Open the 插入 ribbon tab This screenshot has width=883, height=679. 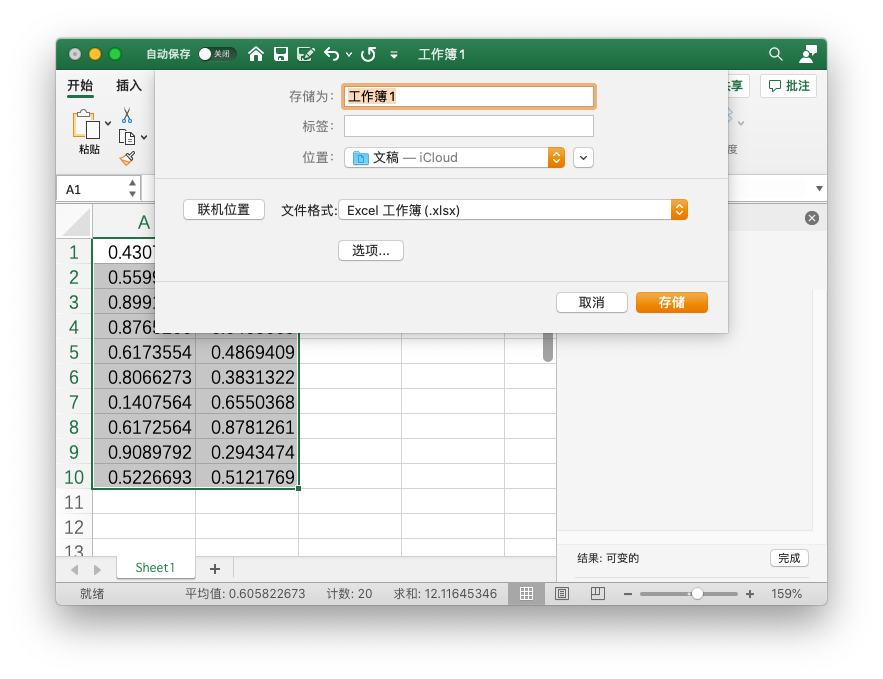129,86
